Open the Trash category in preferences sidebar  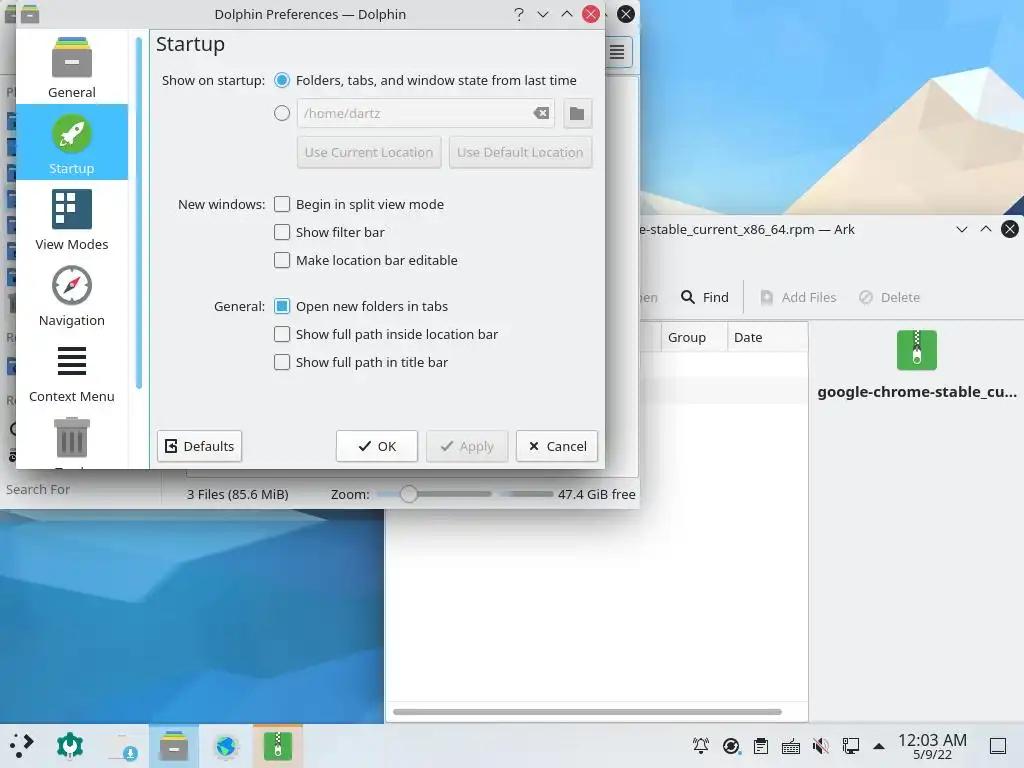pos(72,439)
